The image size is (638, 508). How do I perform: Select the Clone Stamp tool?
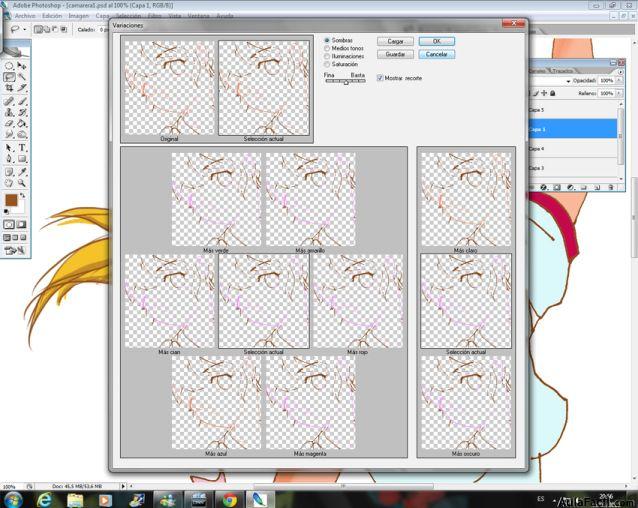click(9, 112)
